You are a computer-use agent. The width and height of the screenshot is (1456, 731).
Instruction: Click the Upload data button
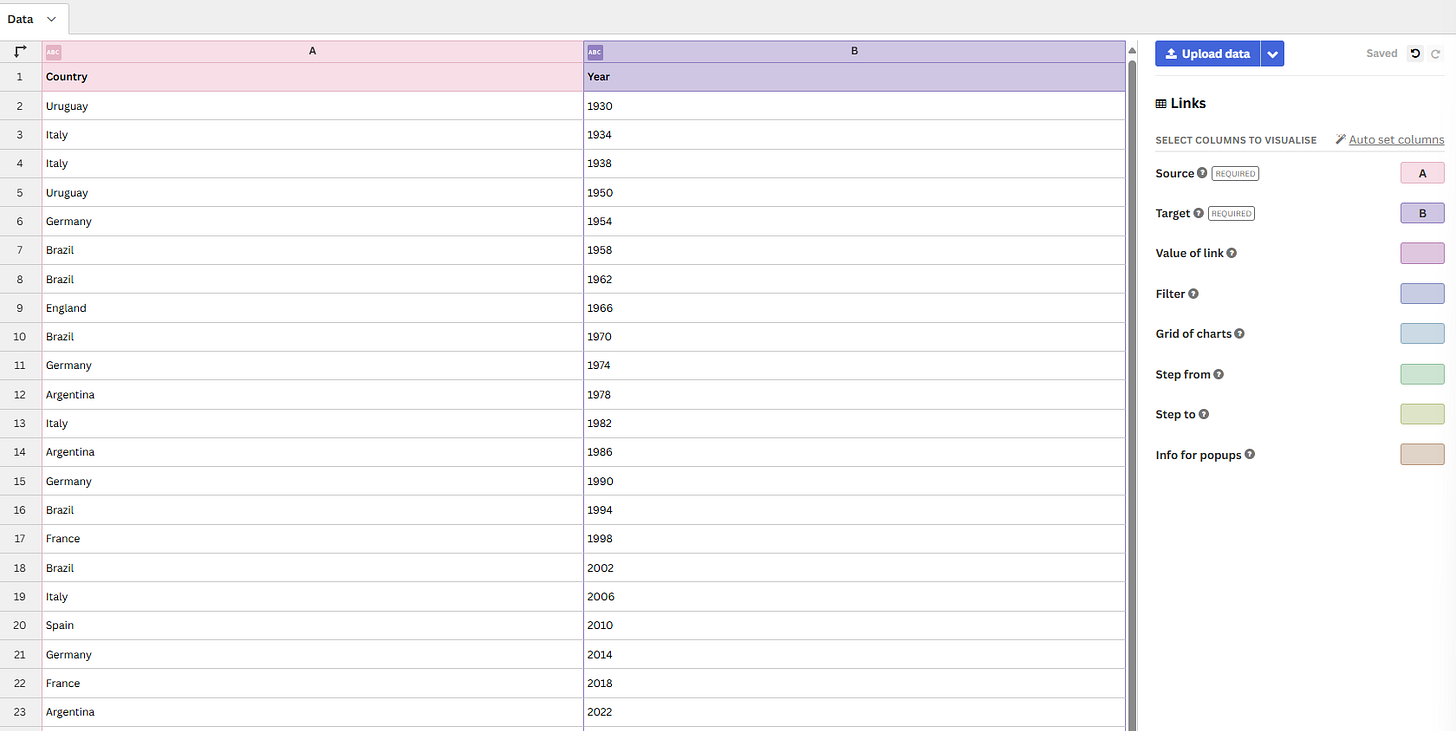pos(1207,54)
